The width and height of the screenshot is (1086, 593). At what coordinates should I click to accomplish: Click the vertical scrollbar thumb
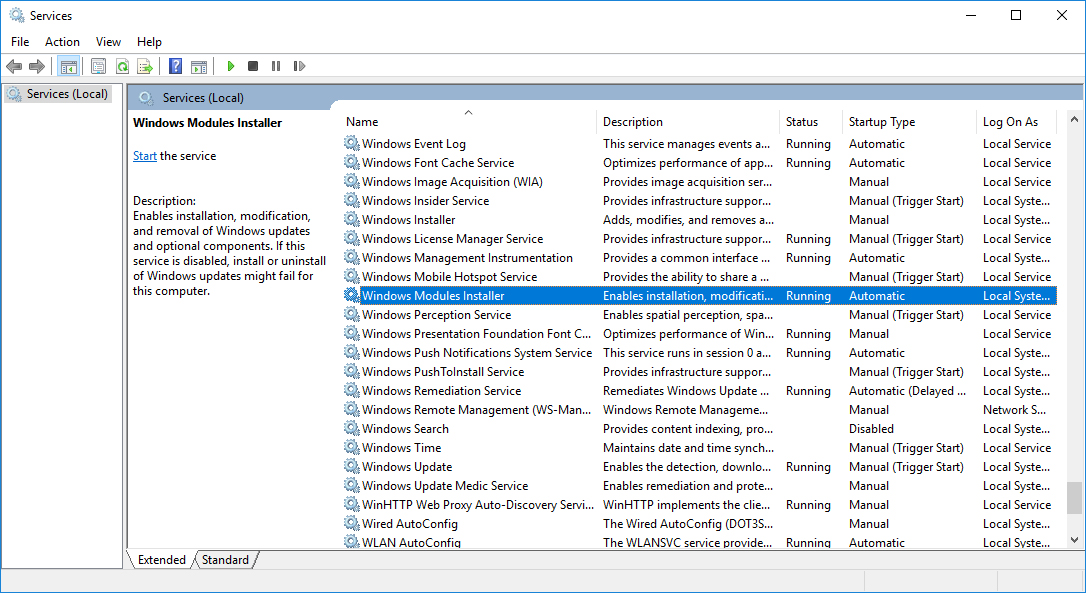pyautogui.click(x=1074, y=498)
